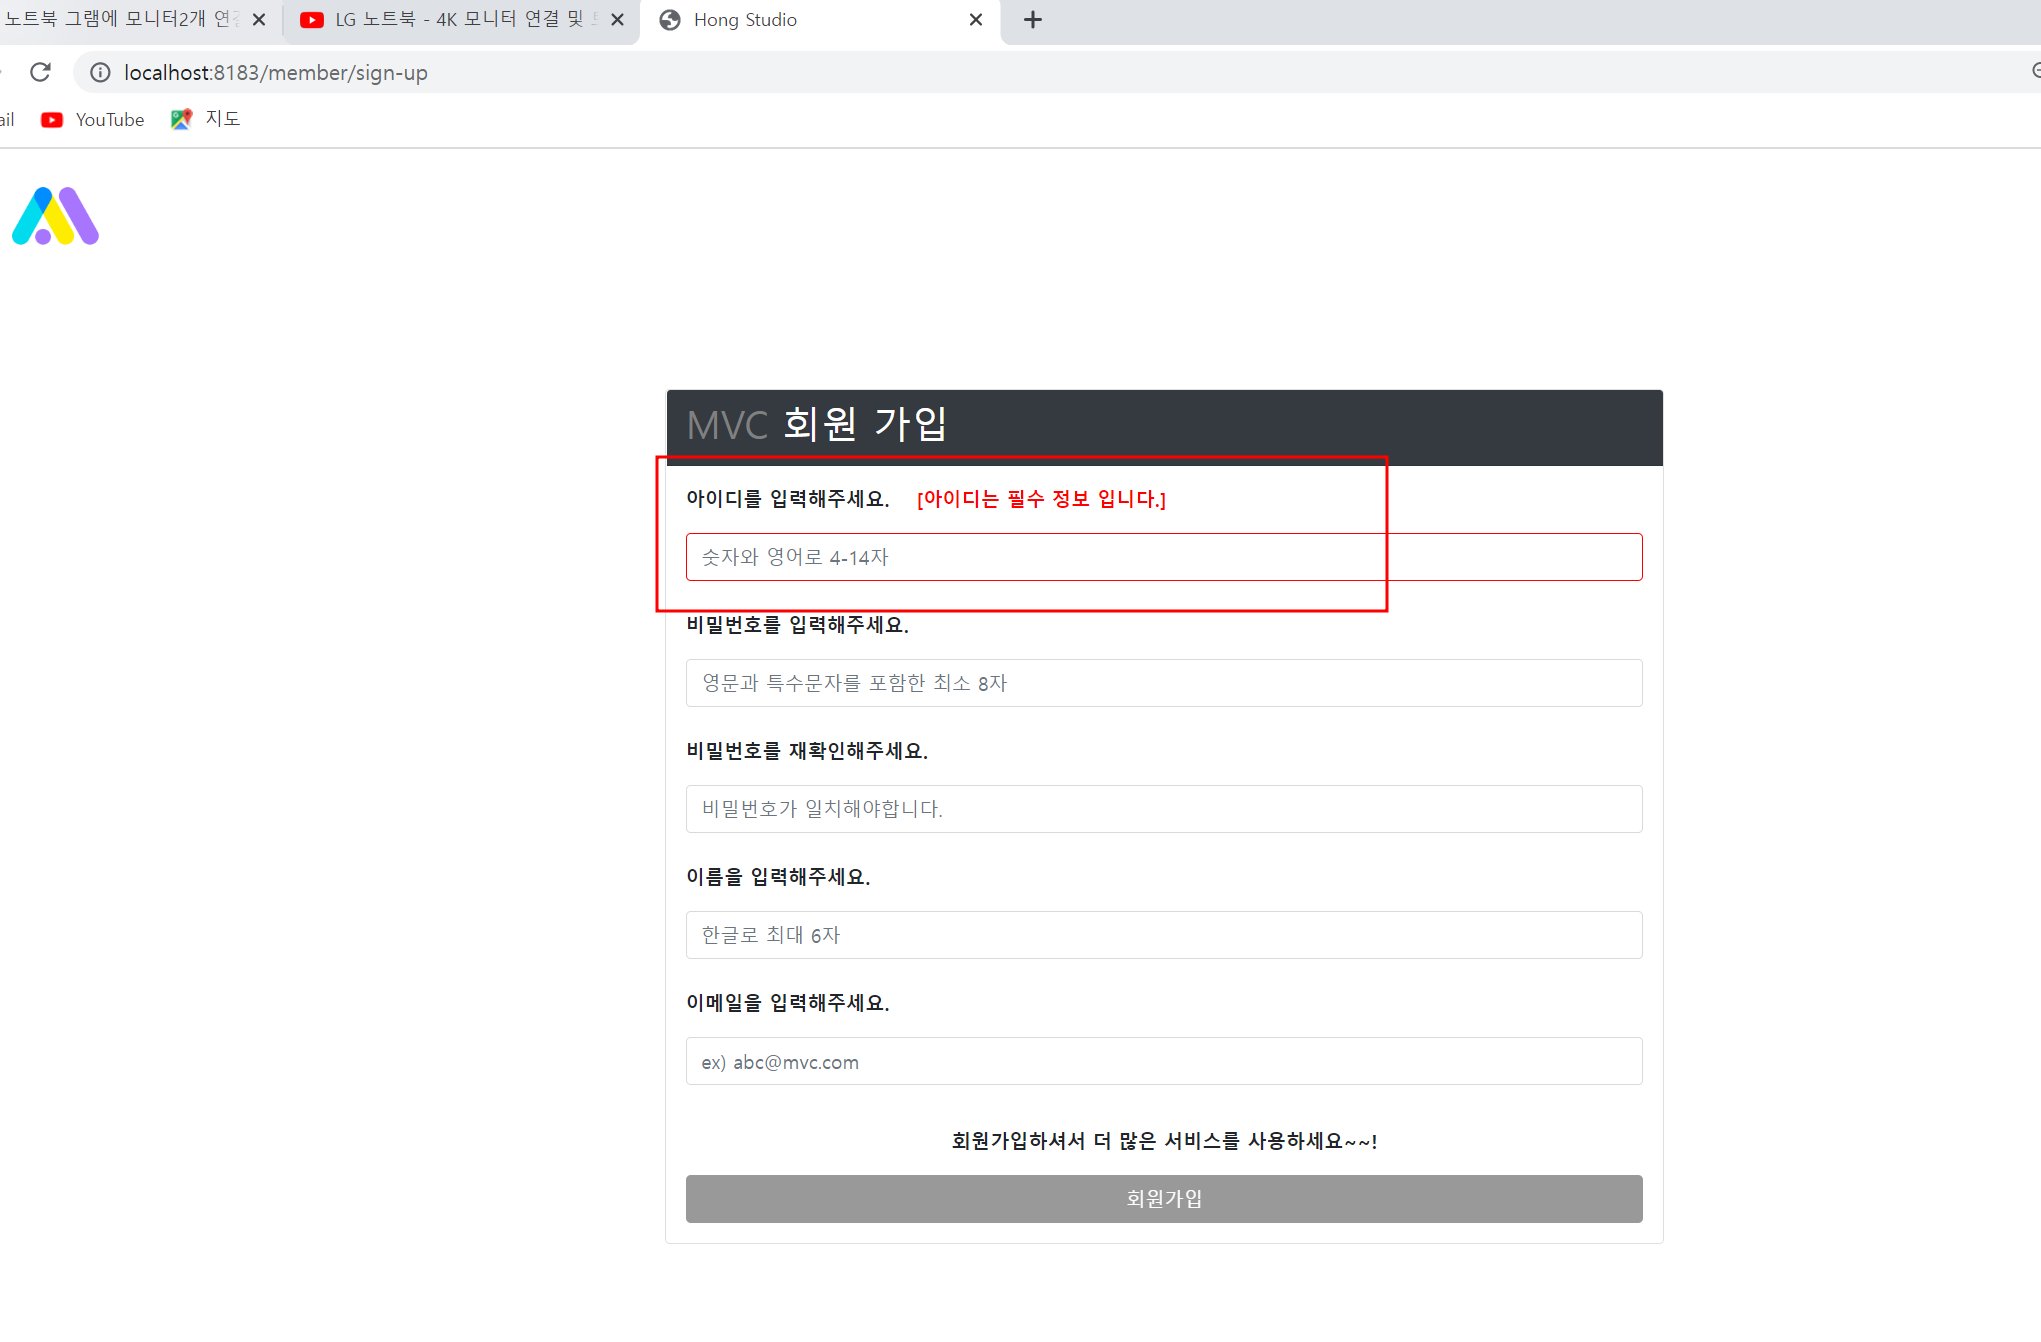Image resolution: width=2041 pixels, height=1342 pixels.
Task: Click the 비밀번호를 재확인해주세요 label
Action: (807, 751)
